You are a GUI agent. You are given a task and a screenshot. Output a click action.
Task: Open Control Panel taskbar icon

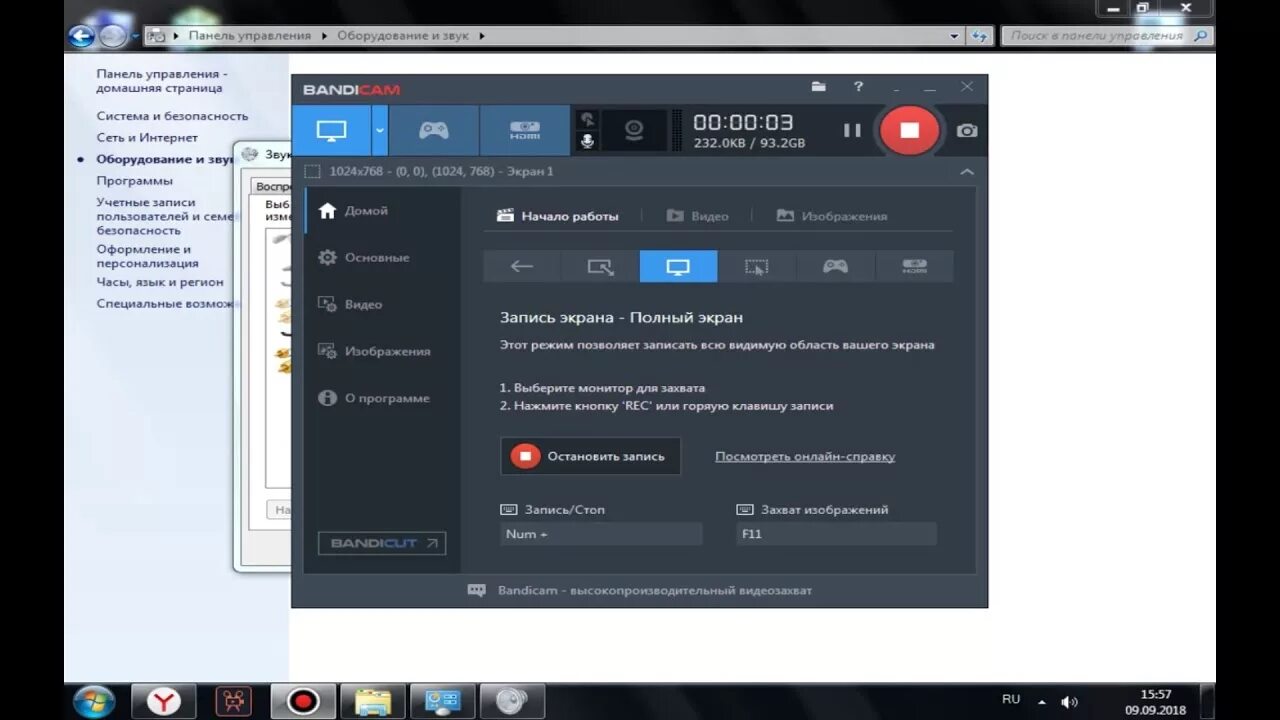pyautogui.click(x=442, y=701)
